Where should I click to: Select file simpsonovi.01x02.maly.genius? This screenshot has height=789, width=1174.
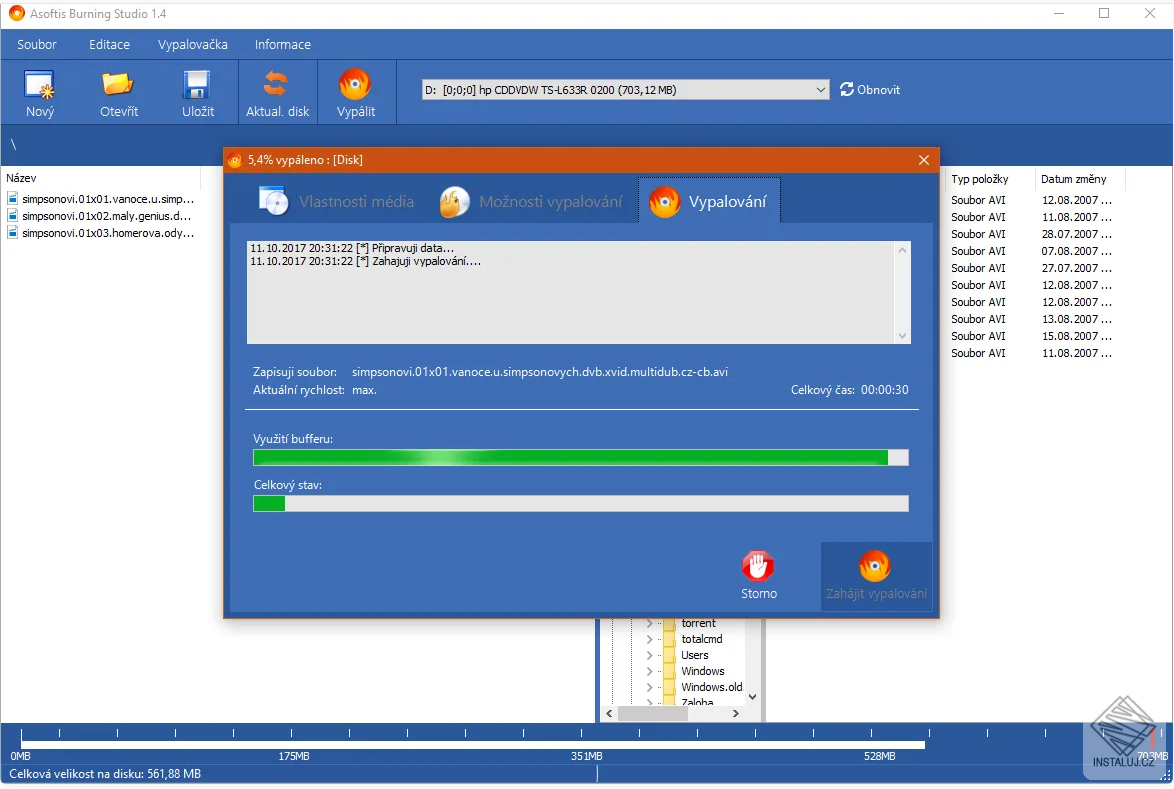tap(106, 216)
